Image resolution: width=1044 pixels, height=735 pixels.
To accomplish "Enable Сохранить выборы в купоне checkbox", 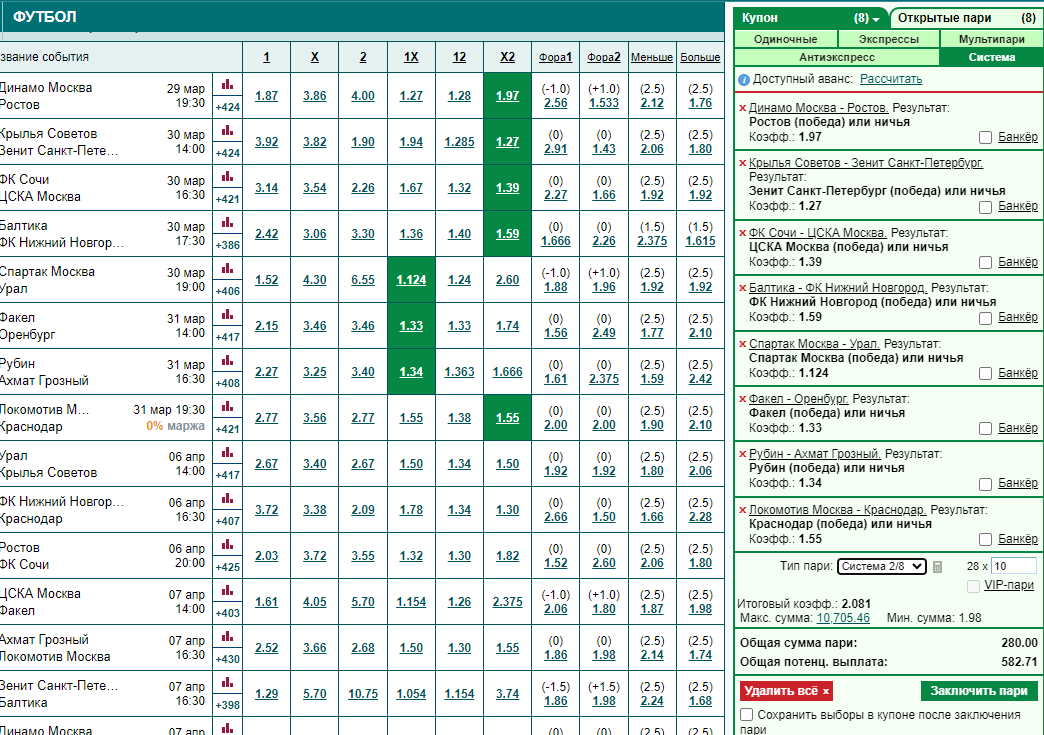I will pos(746,714).
